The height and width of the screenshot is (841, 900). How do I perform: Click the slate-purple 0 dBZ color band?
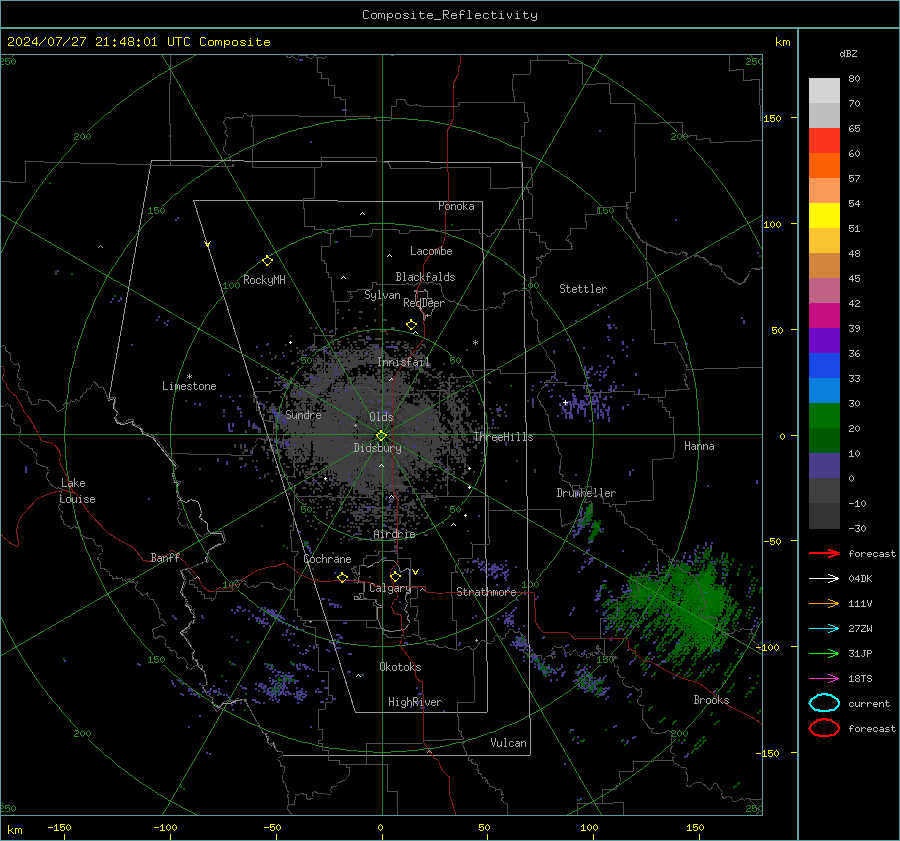tap(824, 466)
